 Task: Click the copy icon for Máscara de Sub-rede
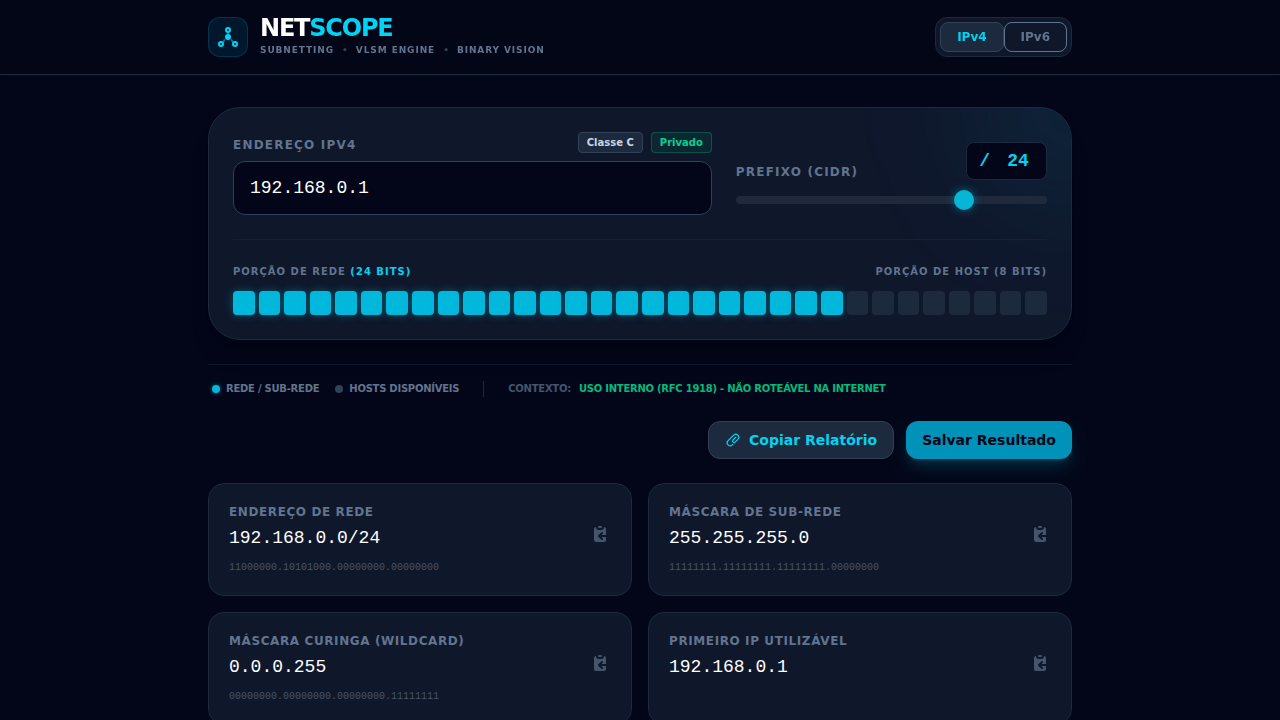pyautogui.click(x=1040, y=535)
